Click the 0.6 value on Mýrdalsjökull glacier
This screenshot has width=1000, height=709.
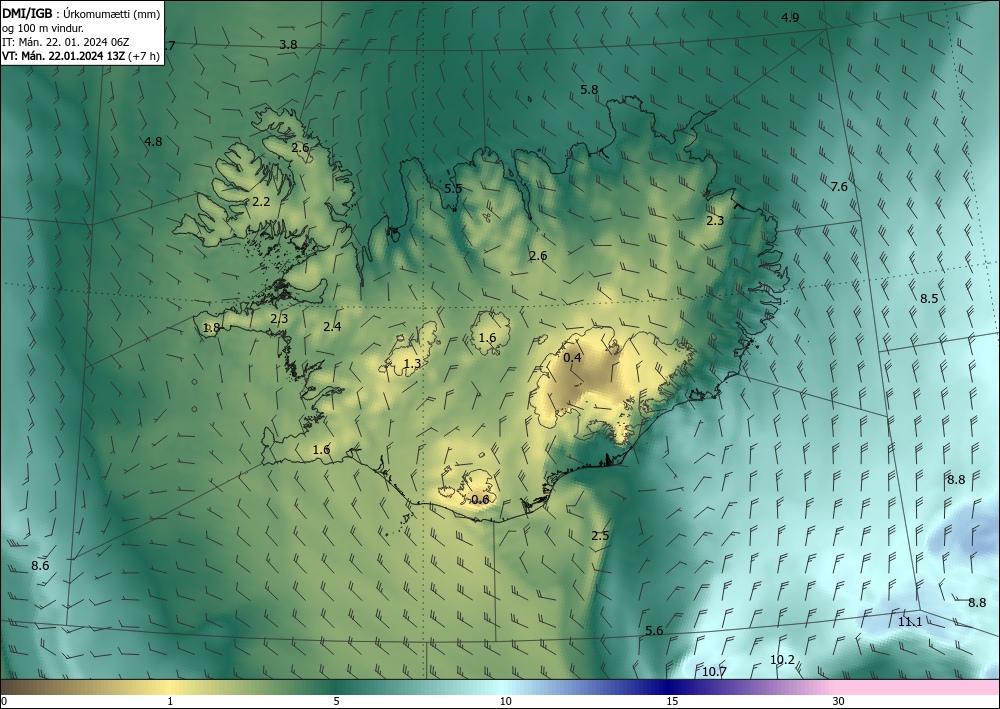pyautogui.click(x=480, y=499)
